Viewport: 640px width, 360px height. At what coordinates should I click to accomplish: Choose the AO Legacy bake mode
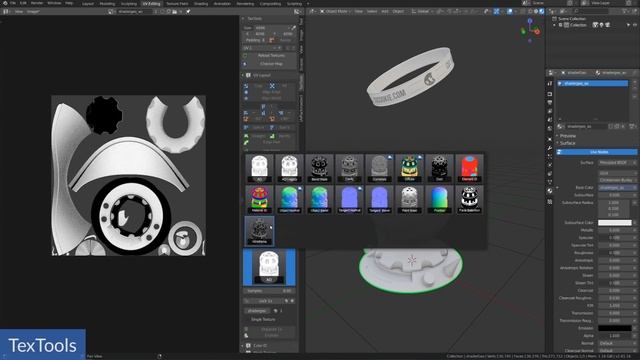(289, 168)
